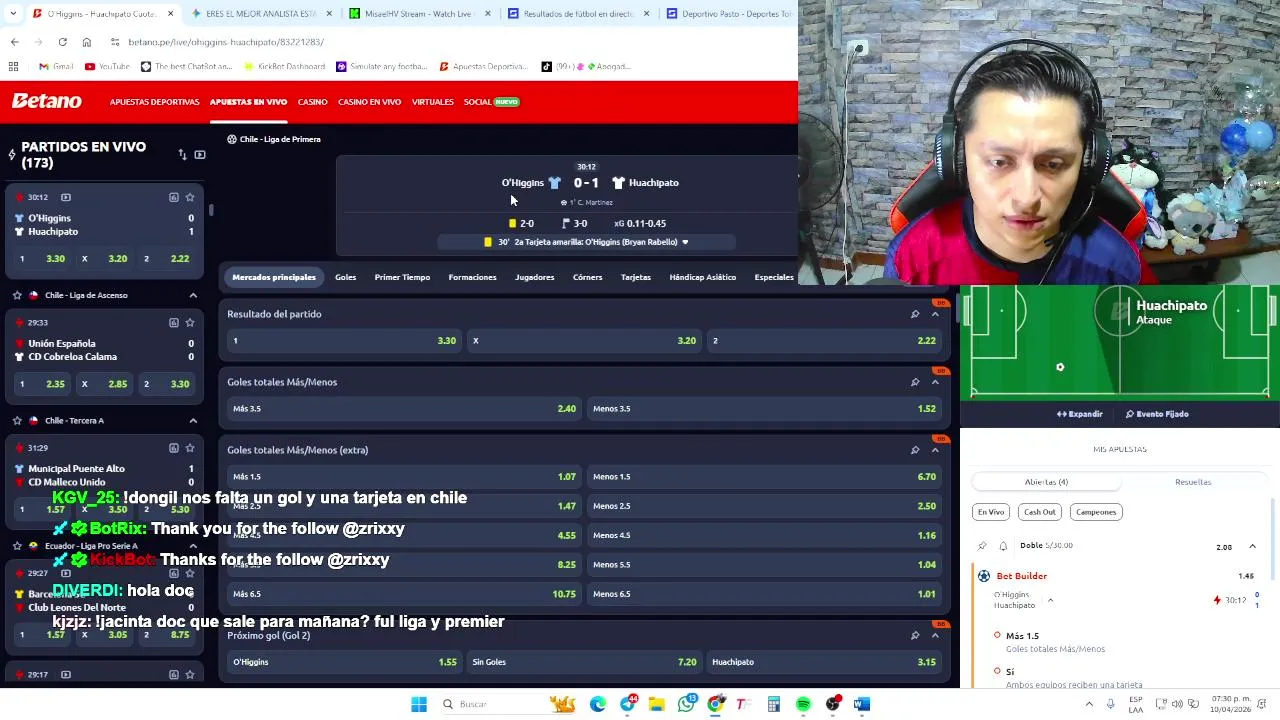The image size is (1280, 720).
Task: Collapse Goles totales Más/Menos (extra) market
Action: (935, 450)
